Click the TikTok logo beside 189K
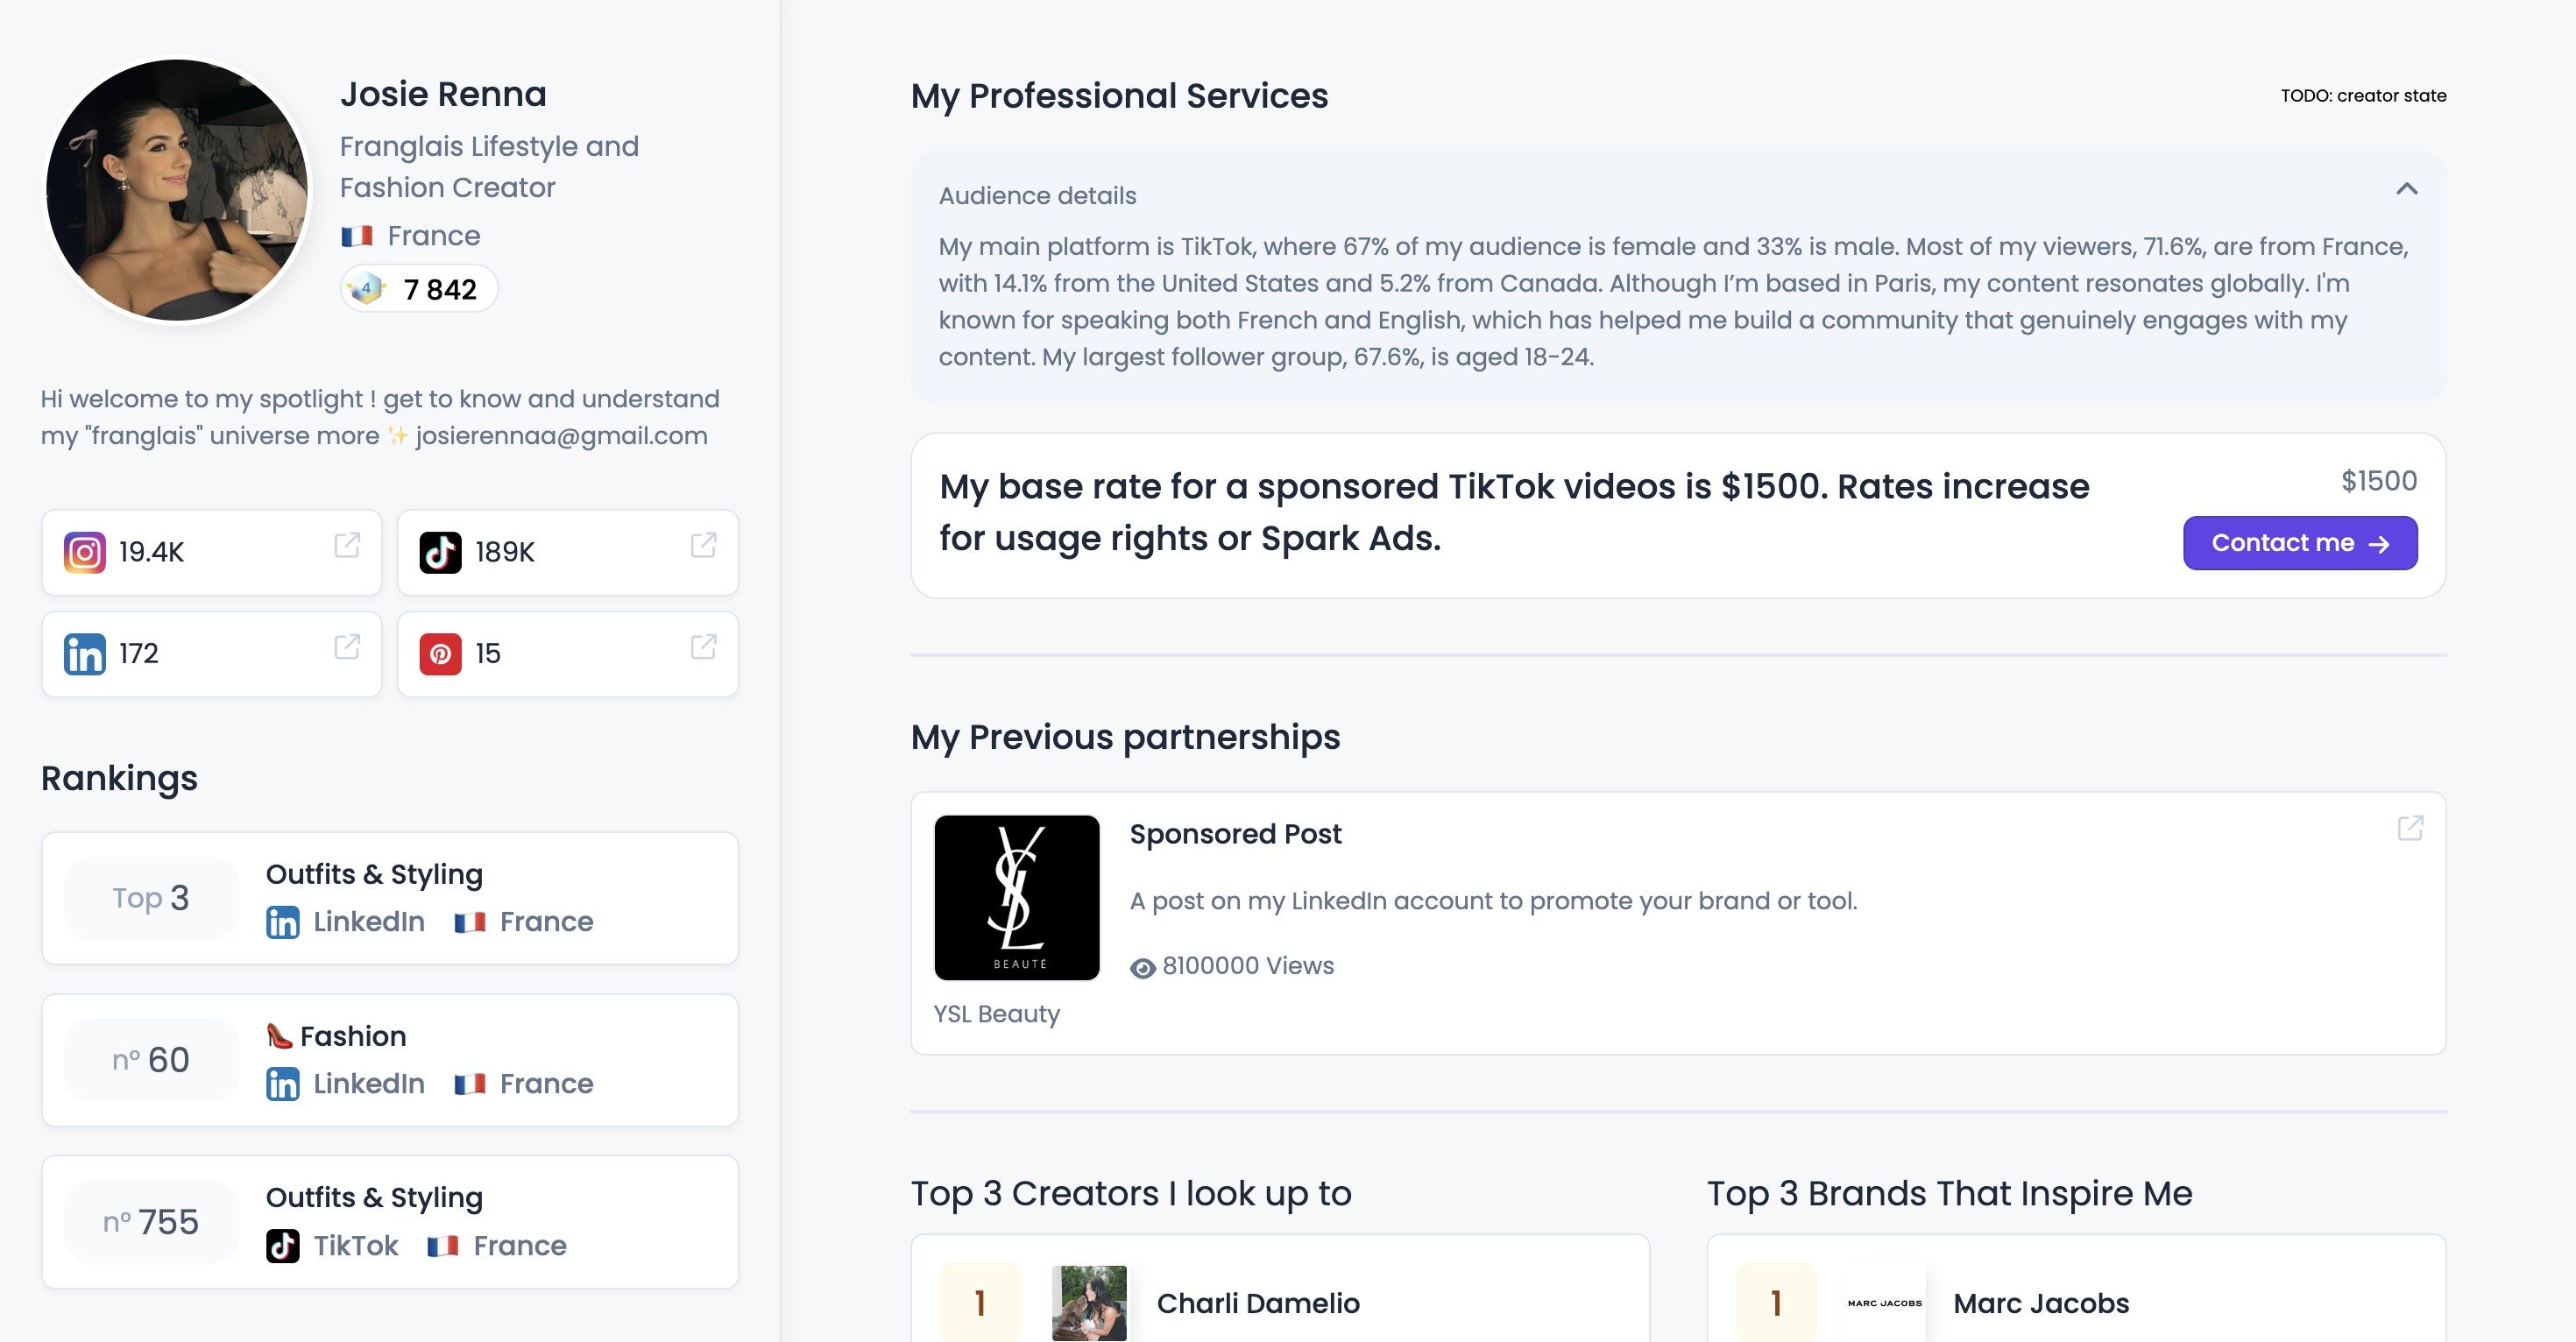Image resolution: width=2576 pixels, height=1342 pixels. pyautogui.click(x=440, y=552)
